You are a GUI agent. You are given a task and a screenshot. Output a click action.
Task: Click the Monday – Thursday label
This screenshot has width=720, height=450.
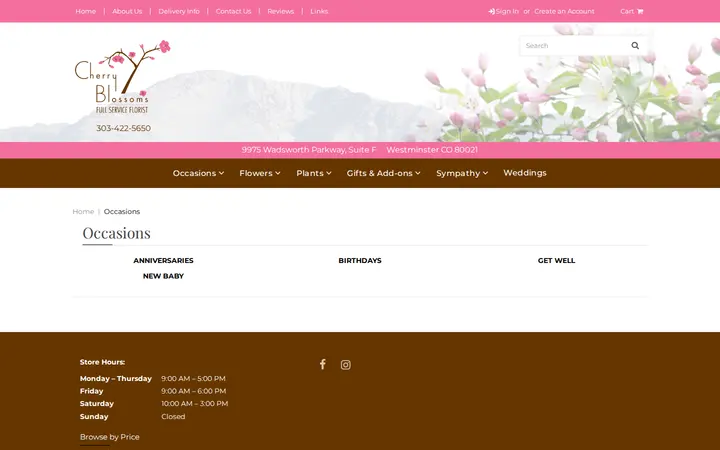[116, 378]
